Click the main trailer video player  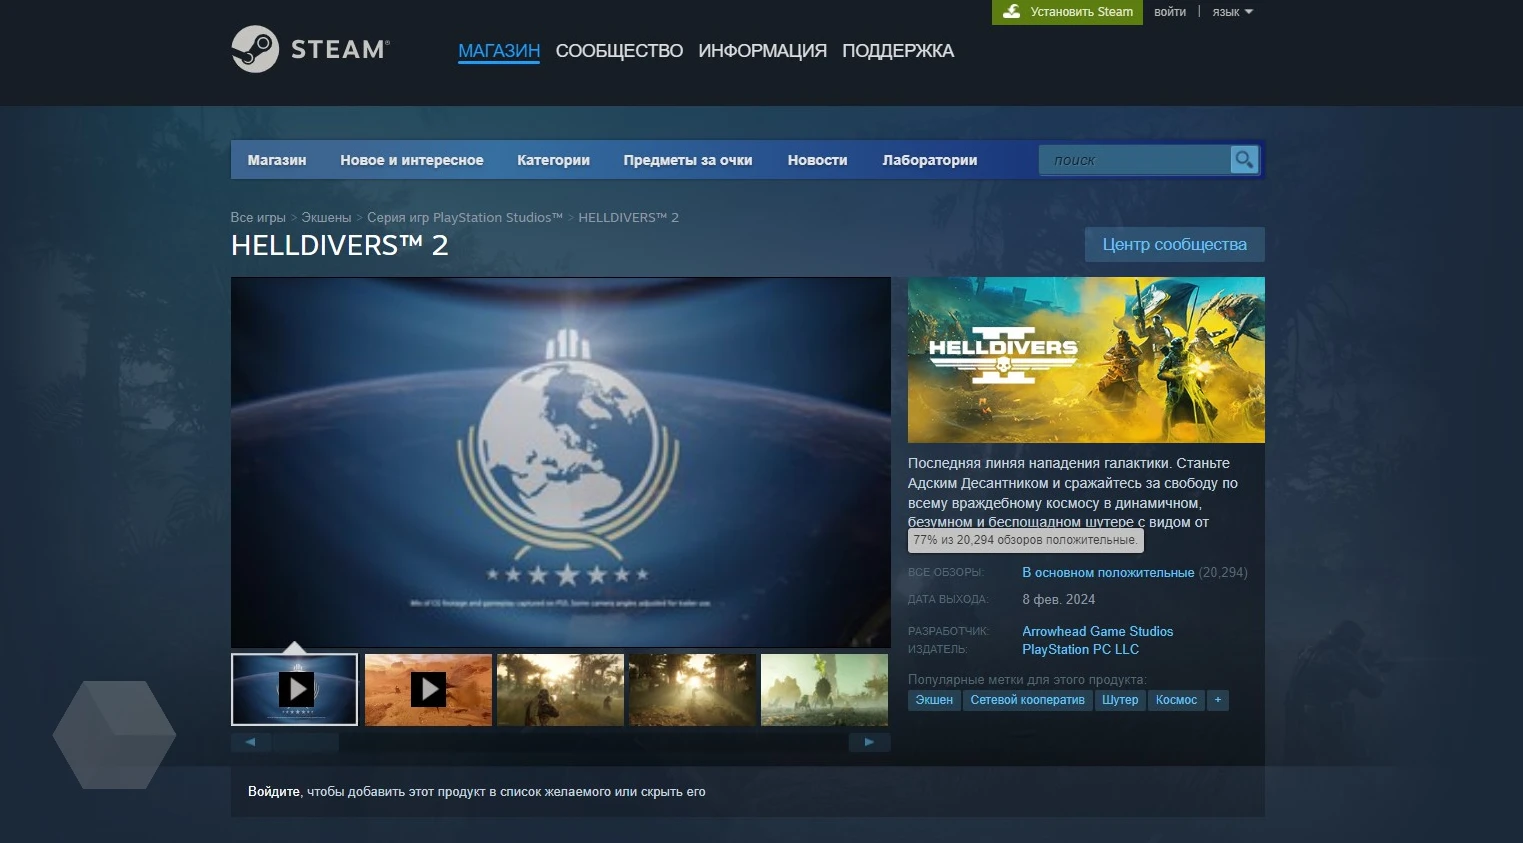[x=561, y=462]
